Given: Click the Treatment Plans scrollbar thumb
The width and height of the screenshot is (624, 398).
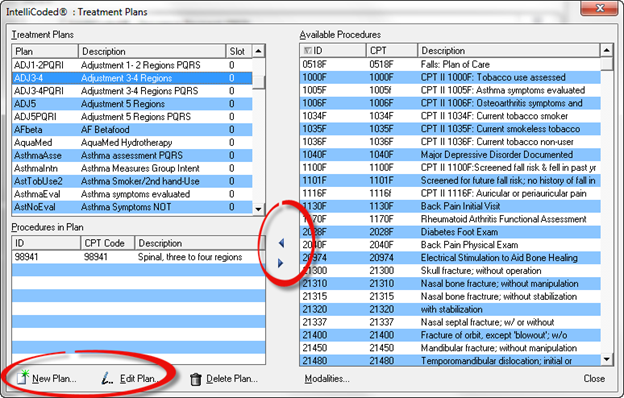Looking at the screenshot, I should click(259, 82).
